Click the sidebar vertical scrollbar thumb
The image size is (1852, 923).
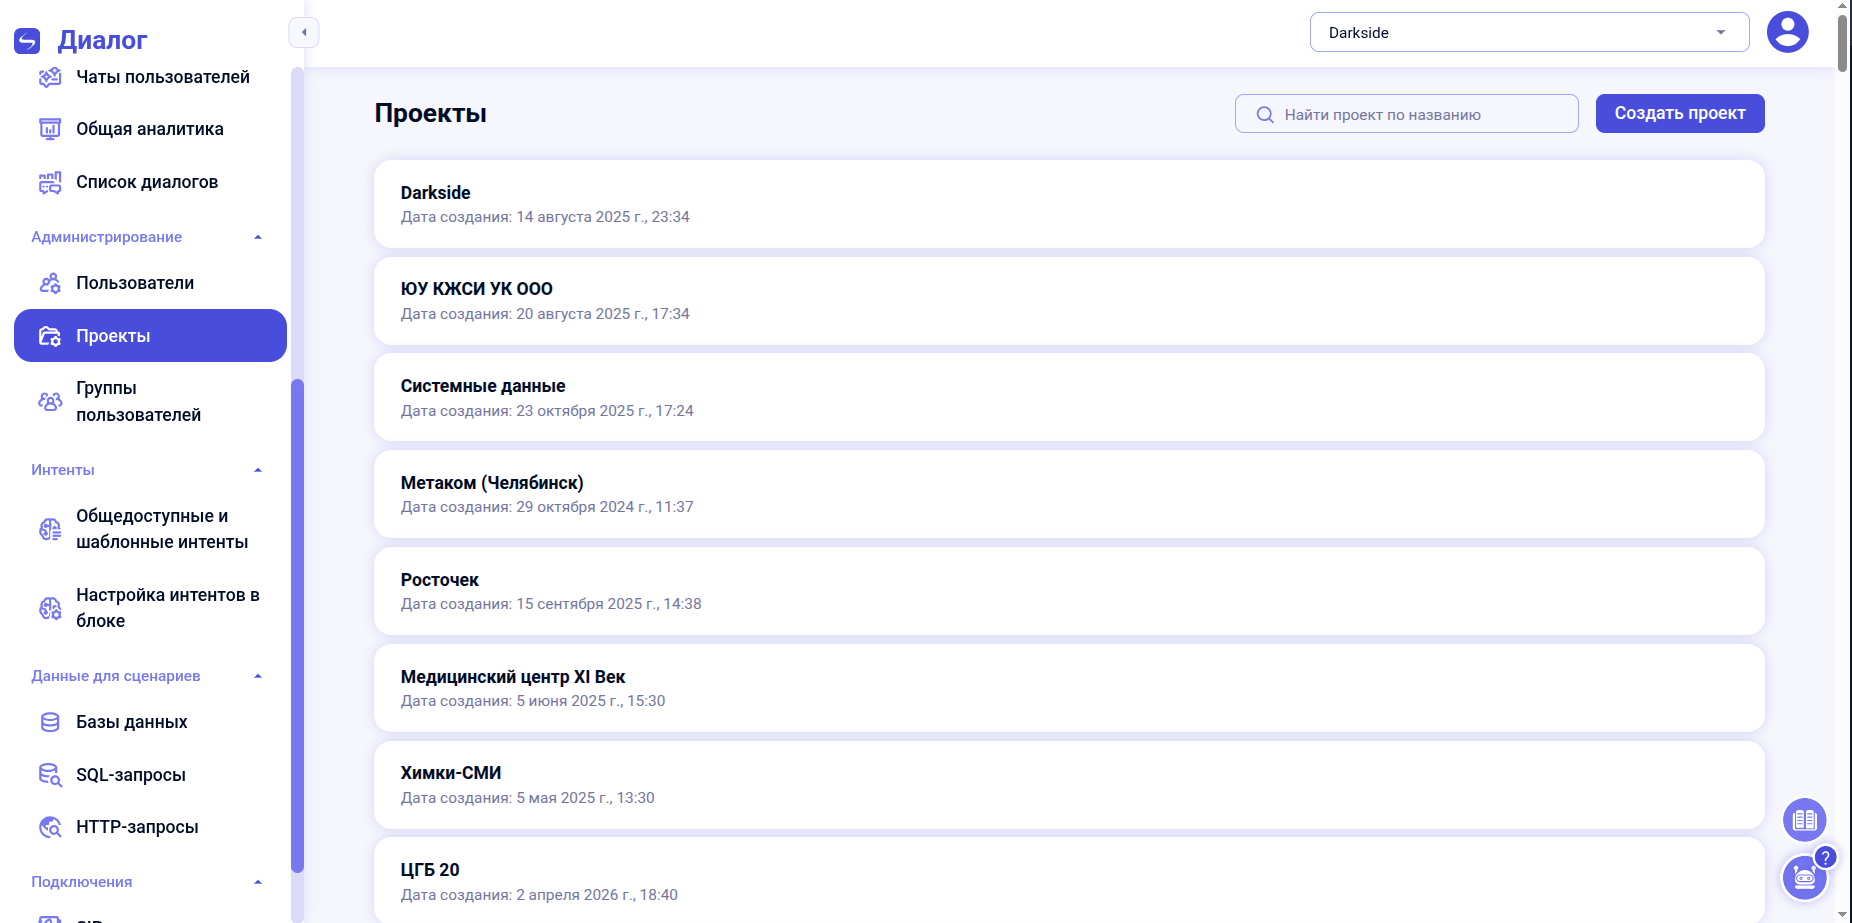pyautogui.click(x=297, y=625)
